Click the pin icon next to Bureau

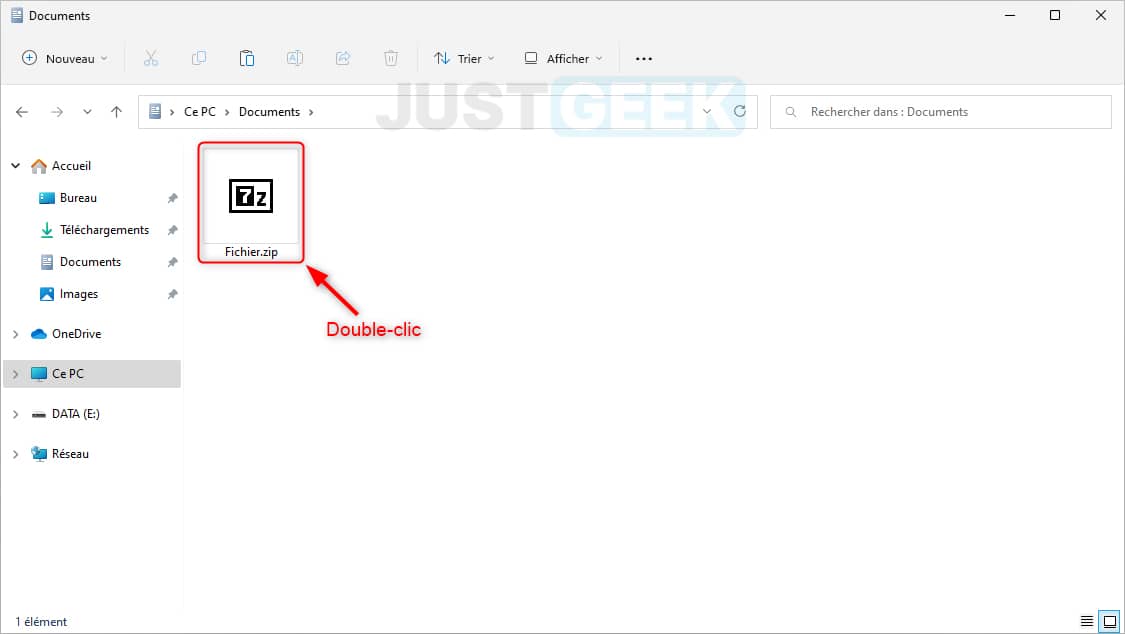point(172,198)
